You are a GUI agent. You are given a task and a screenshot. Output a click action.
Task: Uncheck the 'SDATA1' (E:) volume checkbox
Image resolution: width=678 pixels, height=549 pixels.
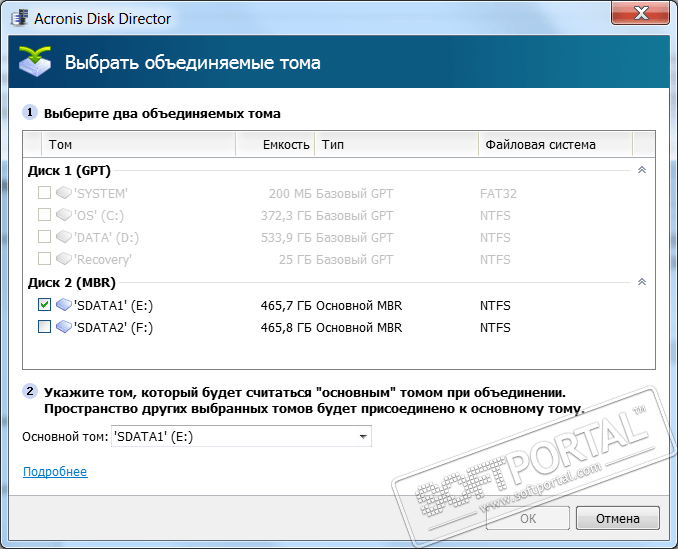(44, 305)
